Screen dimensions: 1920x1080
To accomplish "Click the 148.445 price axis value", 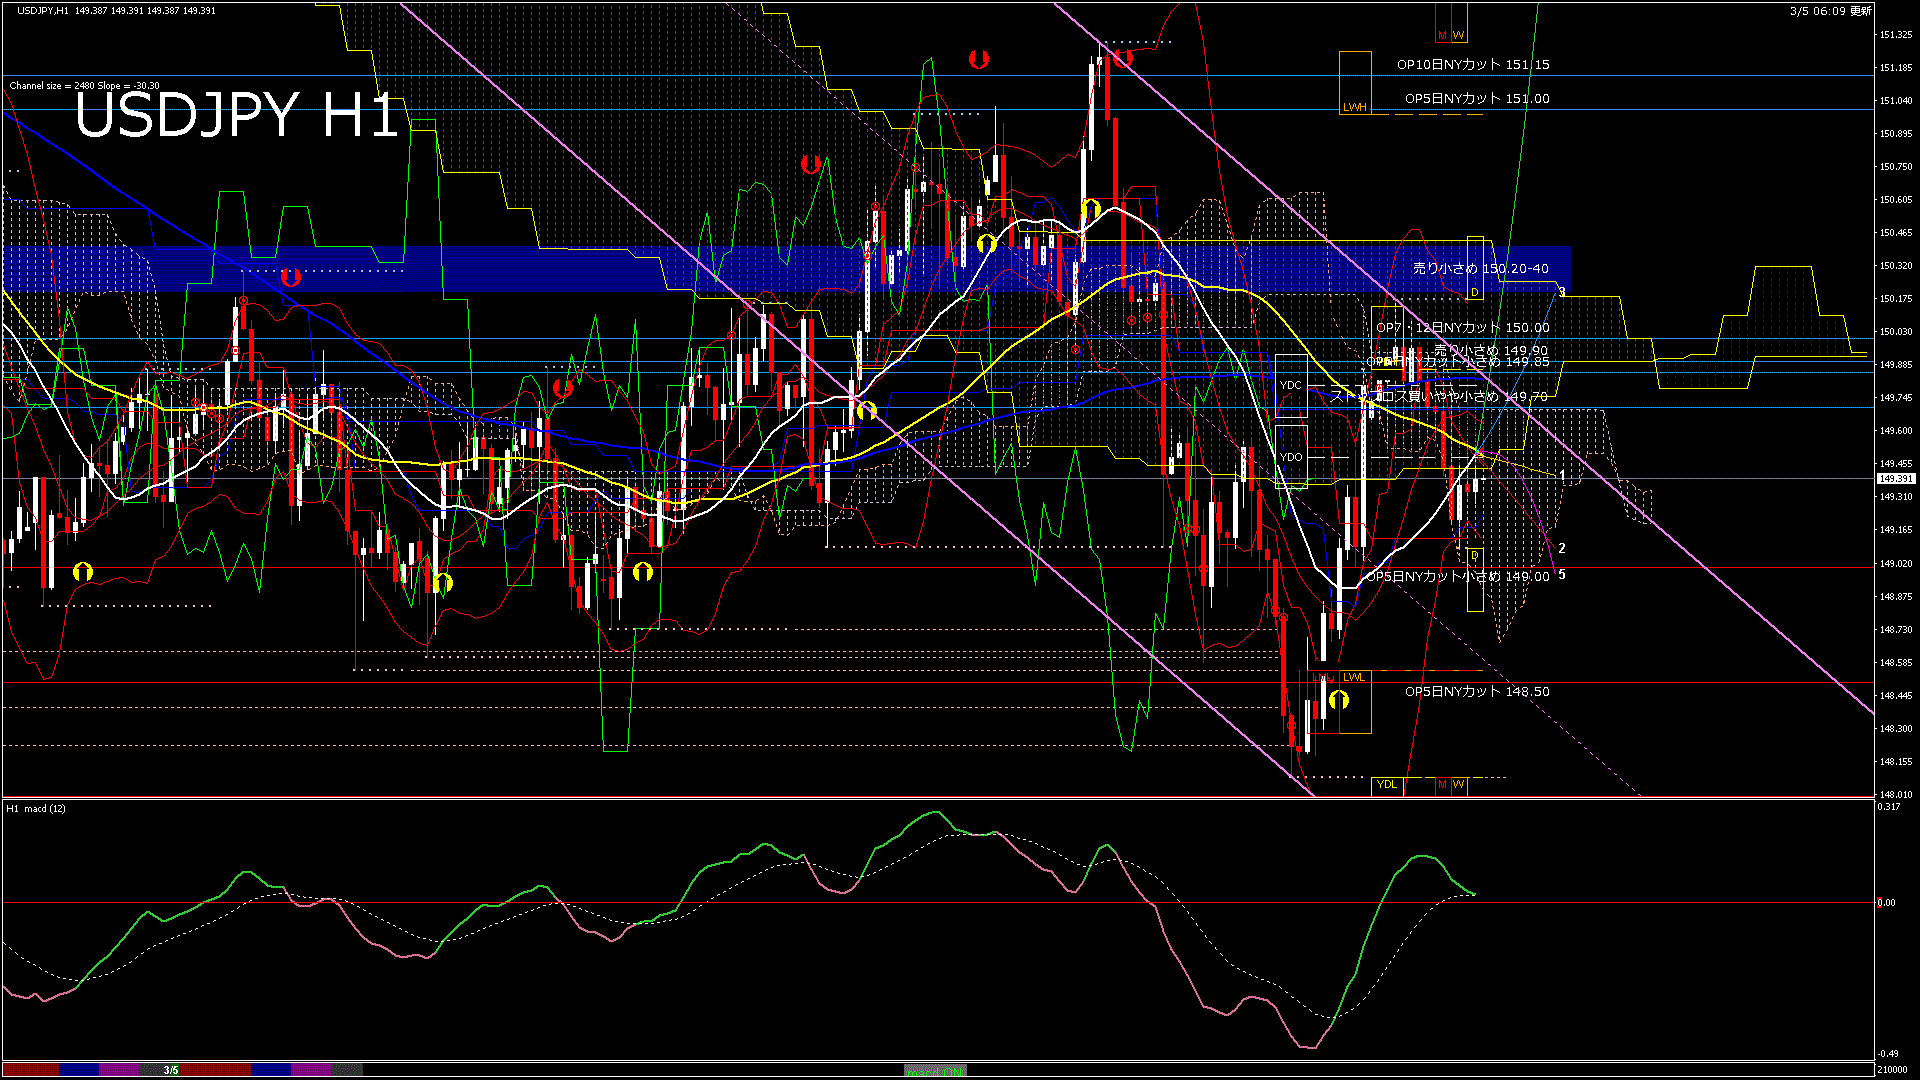I will point(1896,696).
